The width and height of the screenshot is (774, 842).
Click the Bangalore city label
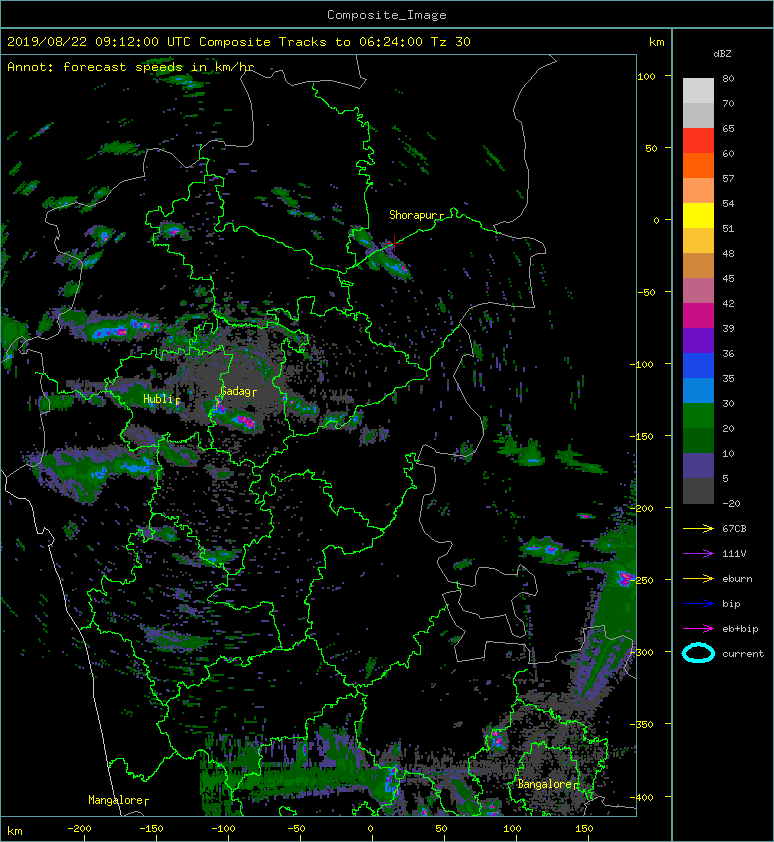(x=548, y=784)
